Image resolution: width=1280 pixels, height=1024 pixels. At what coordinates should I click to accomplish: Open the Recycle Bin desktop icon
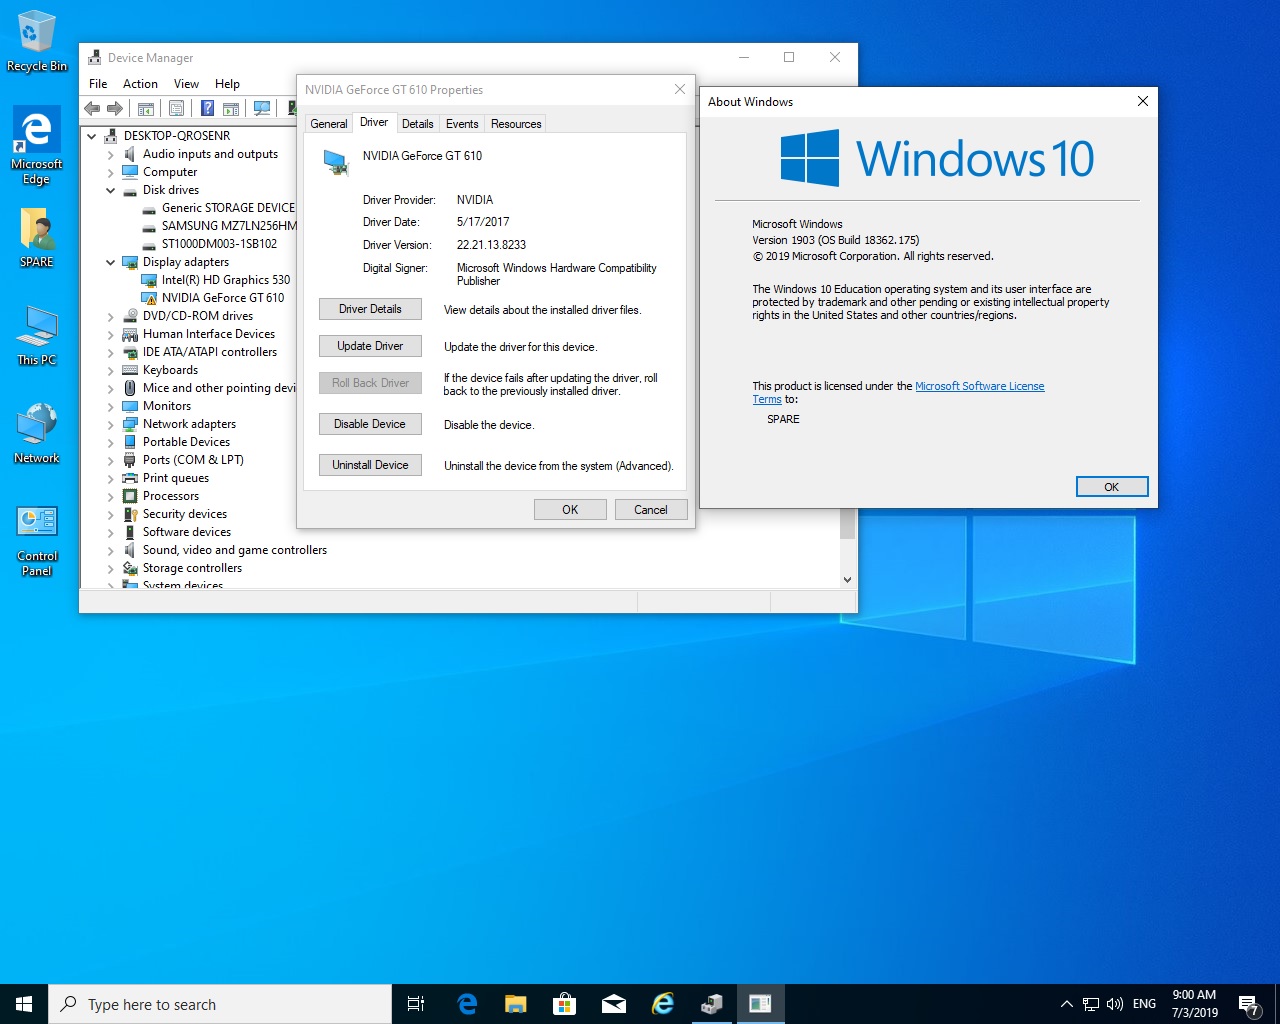click(x=37, y=41)
